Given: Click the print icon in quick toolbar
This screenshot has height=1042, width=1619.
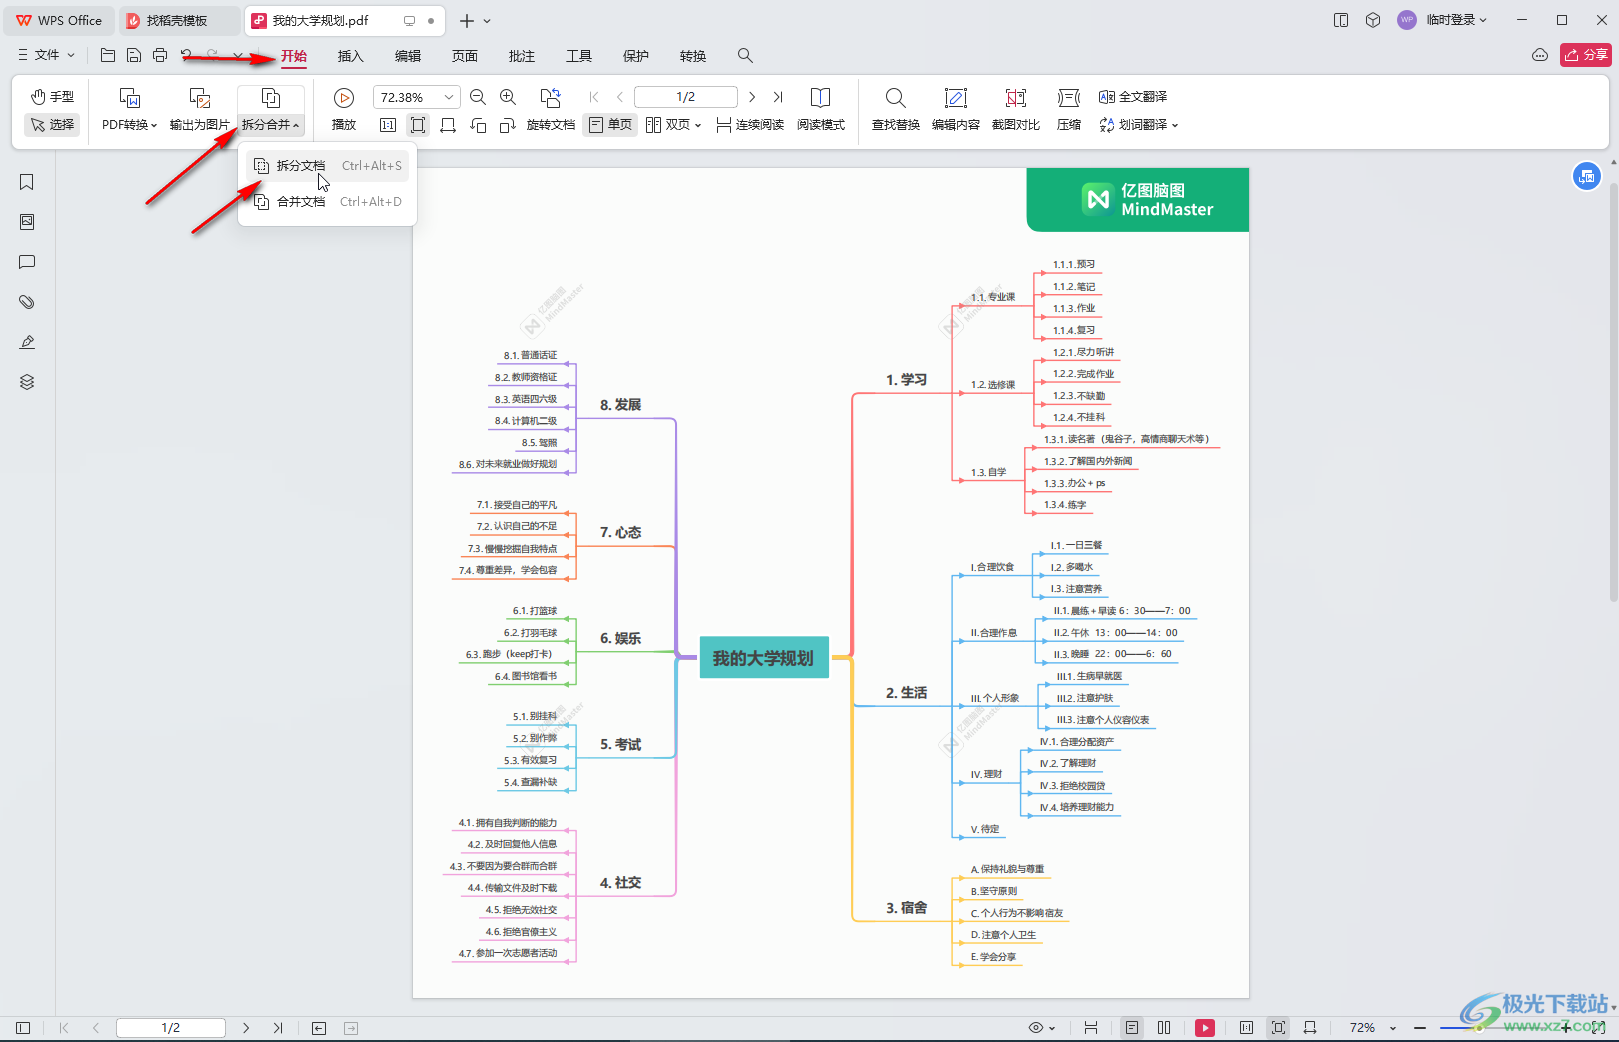Looking at the screenshot, I should [160, 55].
